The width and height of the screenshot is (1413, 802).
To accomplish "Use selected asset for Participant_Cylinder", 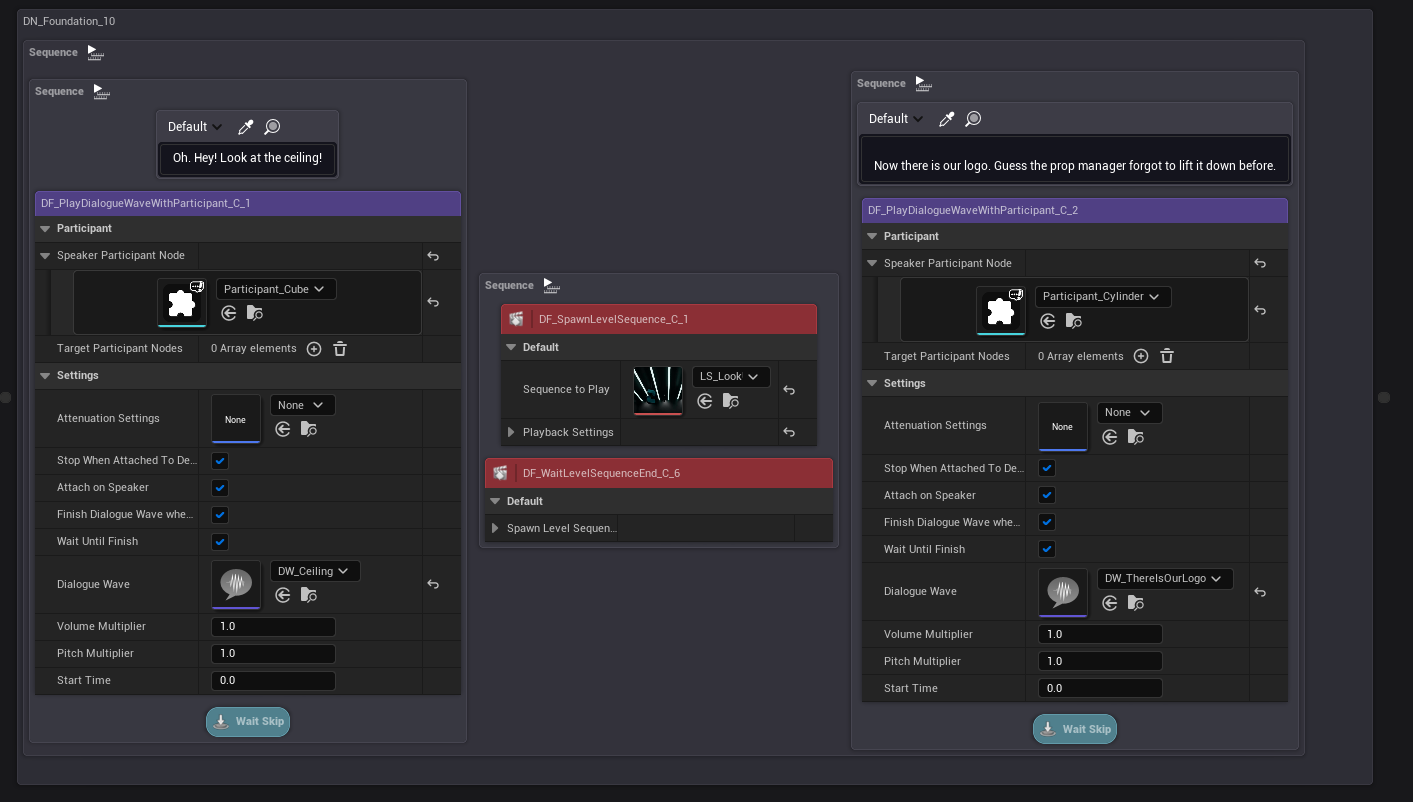I will (1048, 321).
